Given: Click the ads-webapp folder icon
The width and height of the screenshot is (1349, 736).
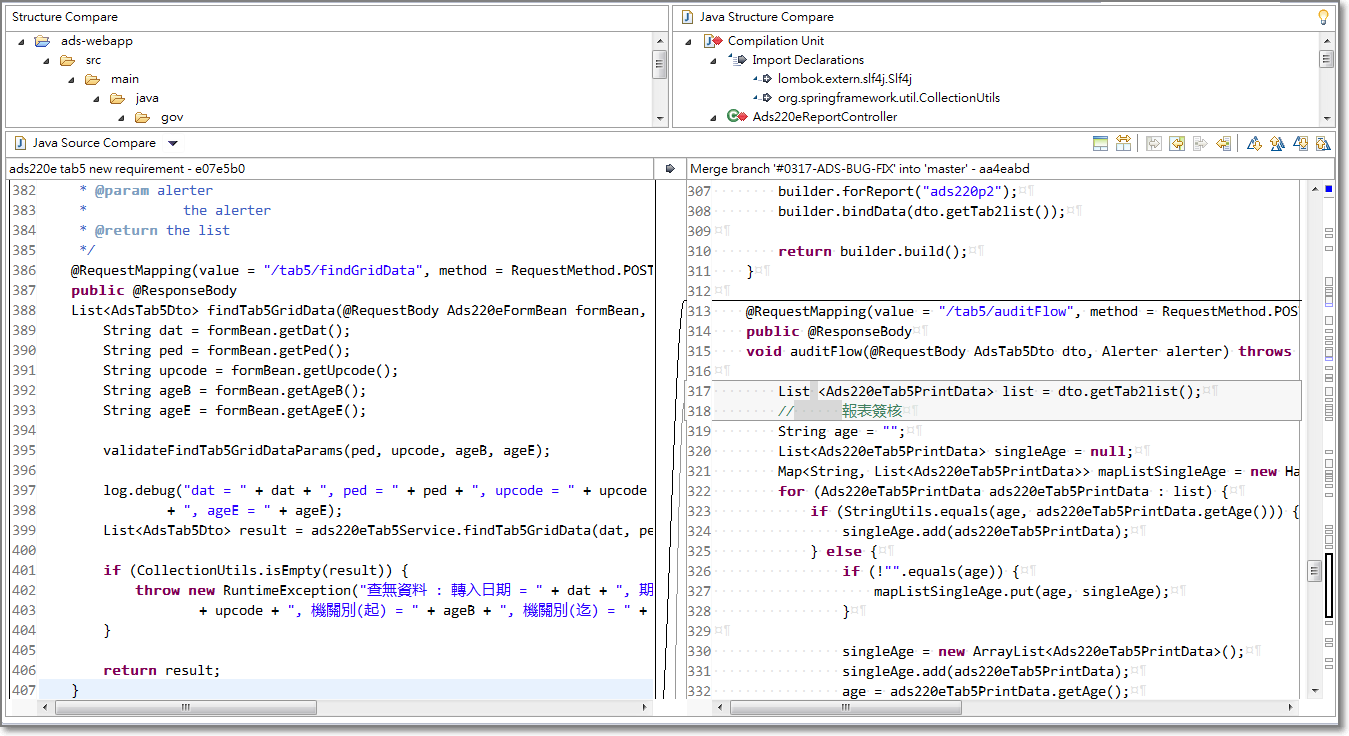Looking at the screenshot, I should pos(42,41).
